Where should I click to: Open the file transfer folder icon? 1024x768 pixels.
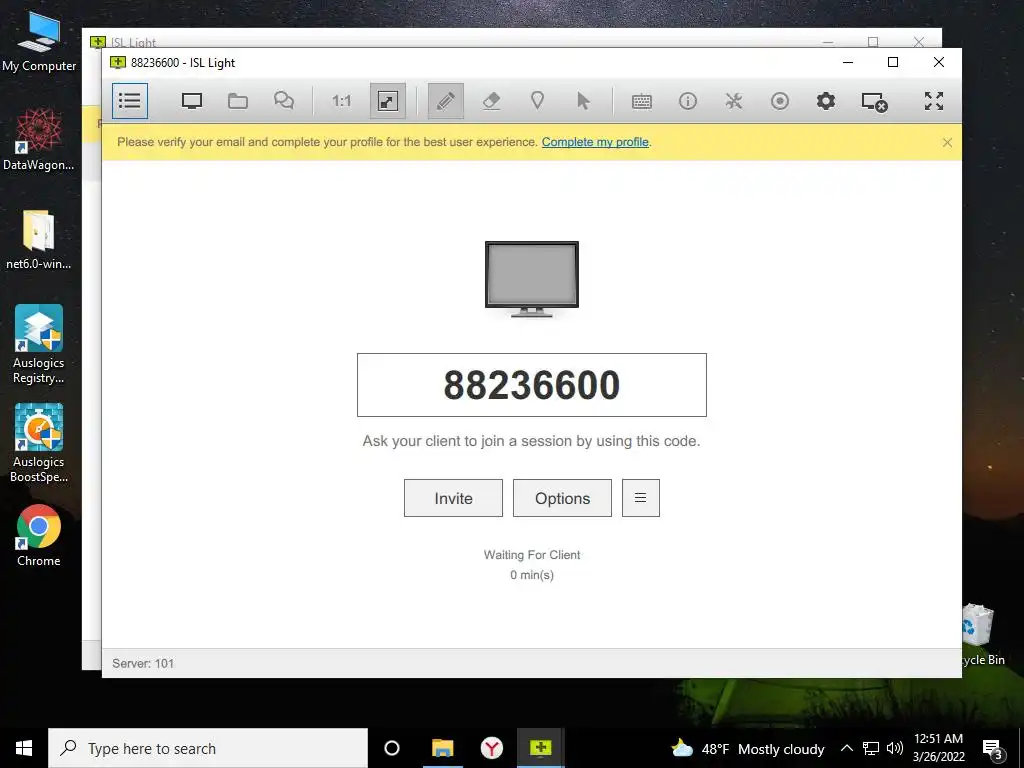(238, 101)
